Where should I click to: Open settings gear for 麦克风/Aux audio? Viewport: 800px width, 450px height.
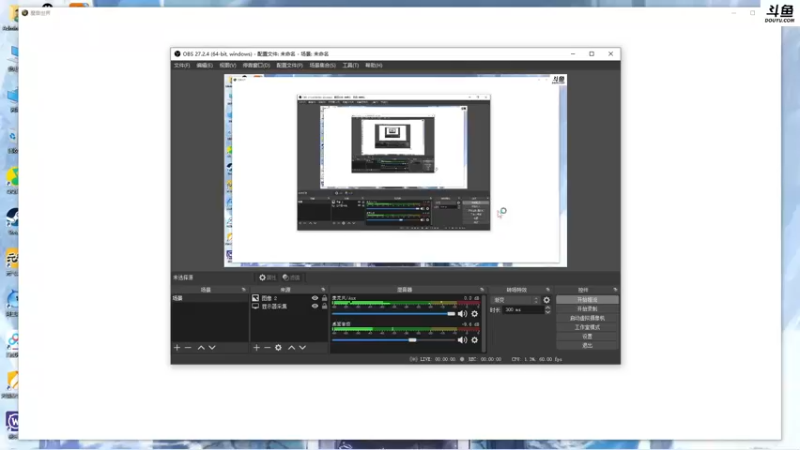(474, 314)
